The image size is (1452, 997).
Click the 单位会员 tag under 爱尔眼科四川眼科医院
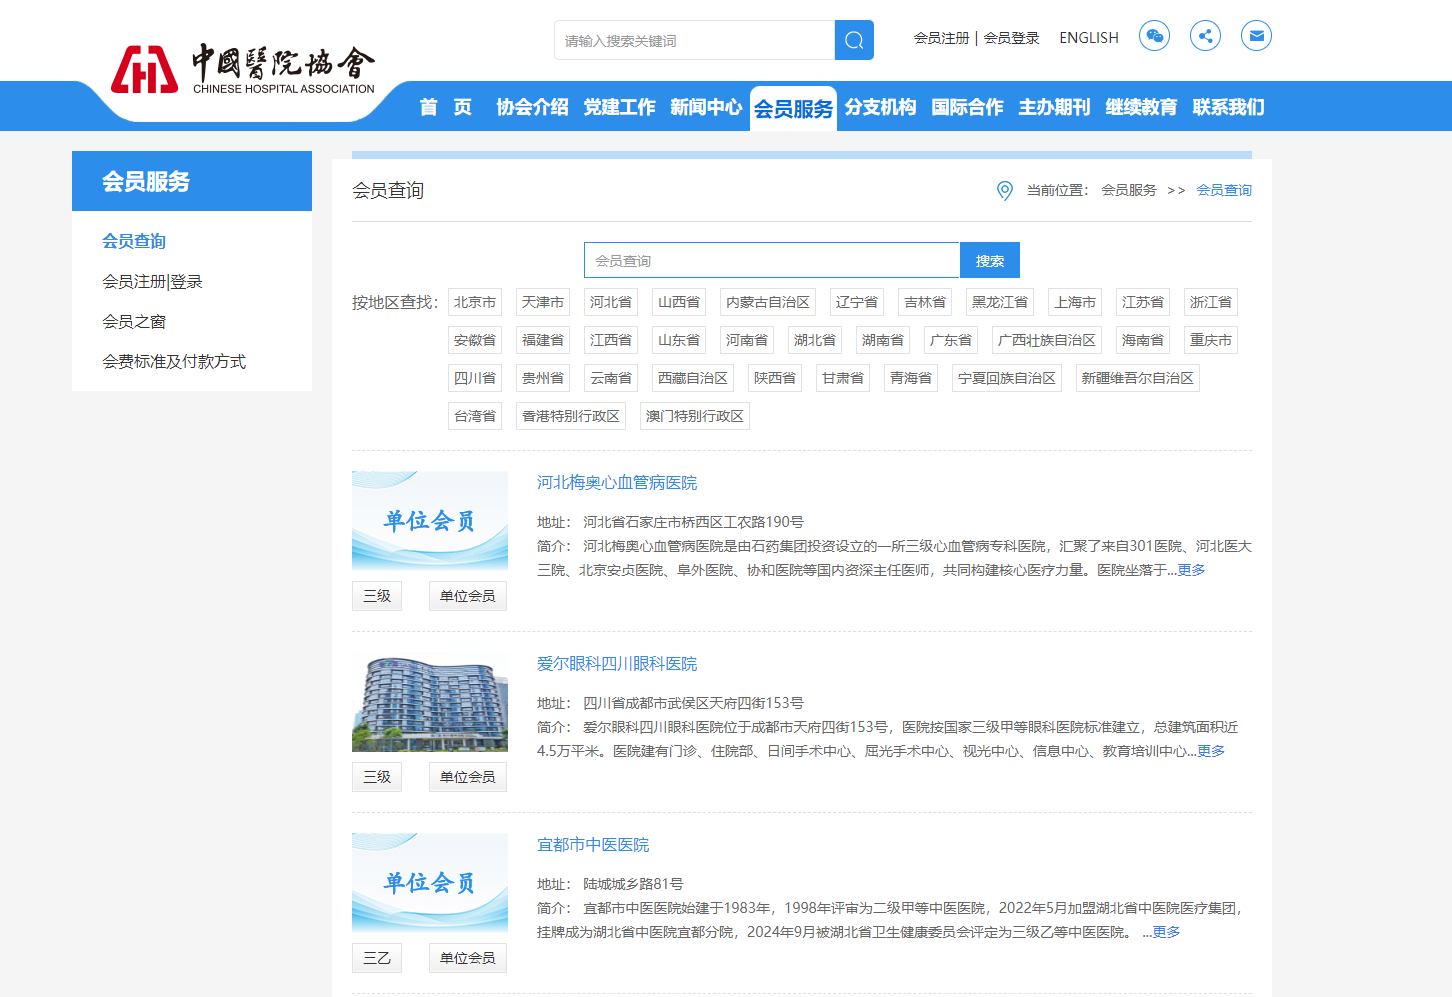coord(468,777)
